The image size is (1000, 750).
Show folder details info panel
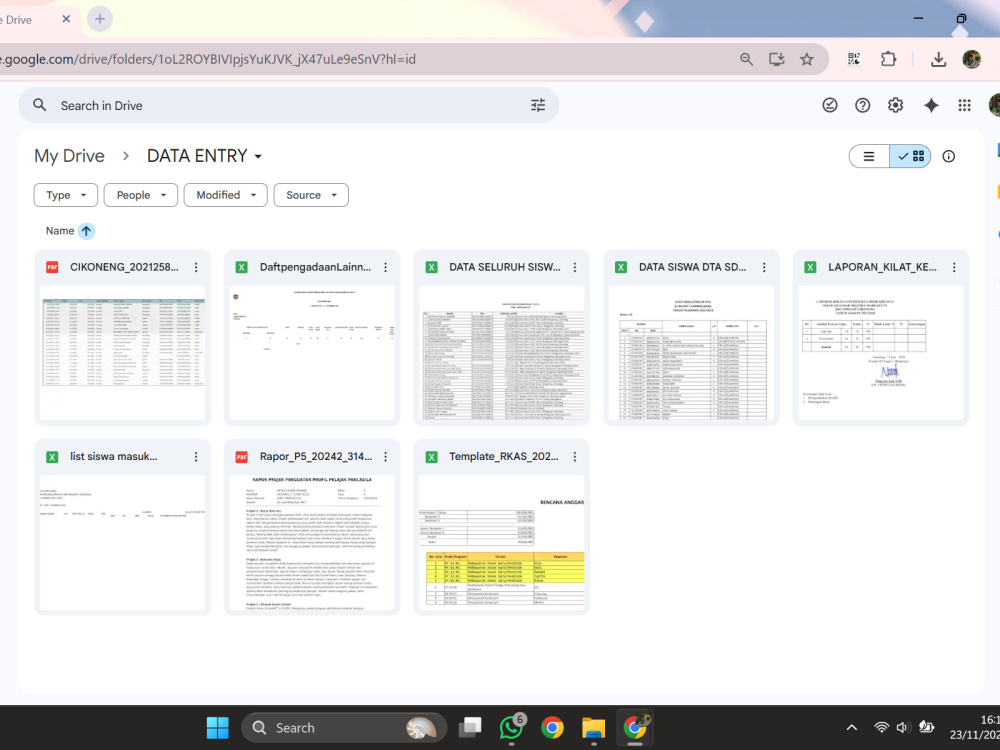click(x=948, y=156)
